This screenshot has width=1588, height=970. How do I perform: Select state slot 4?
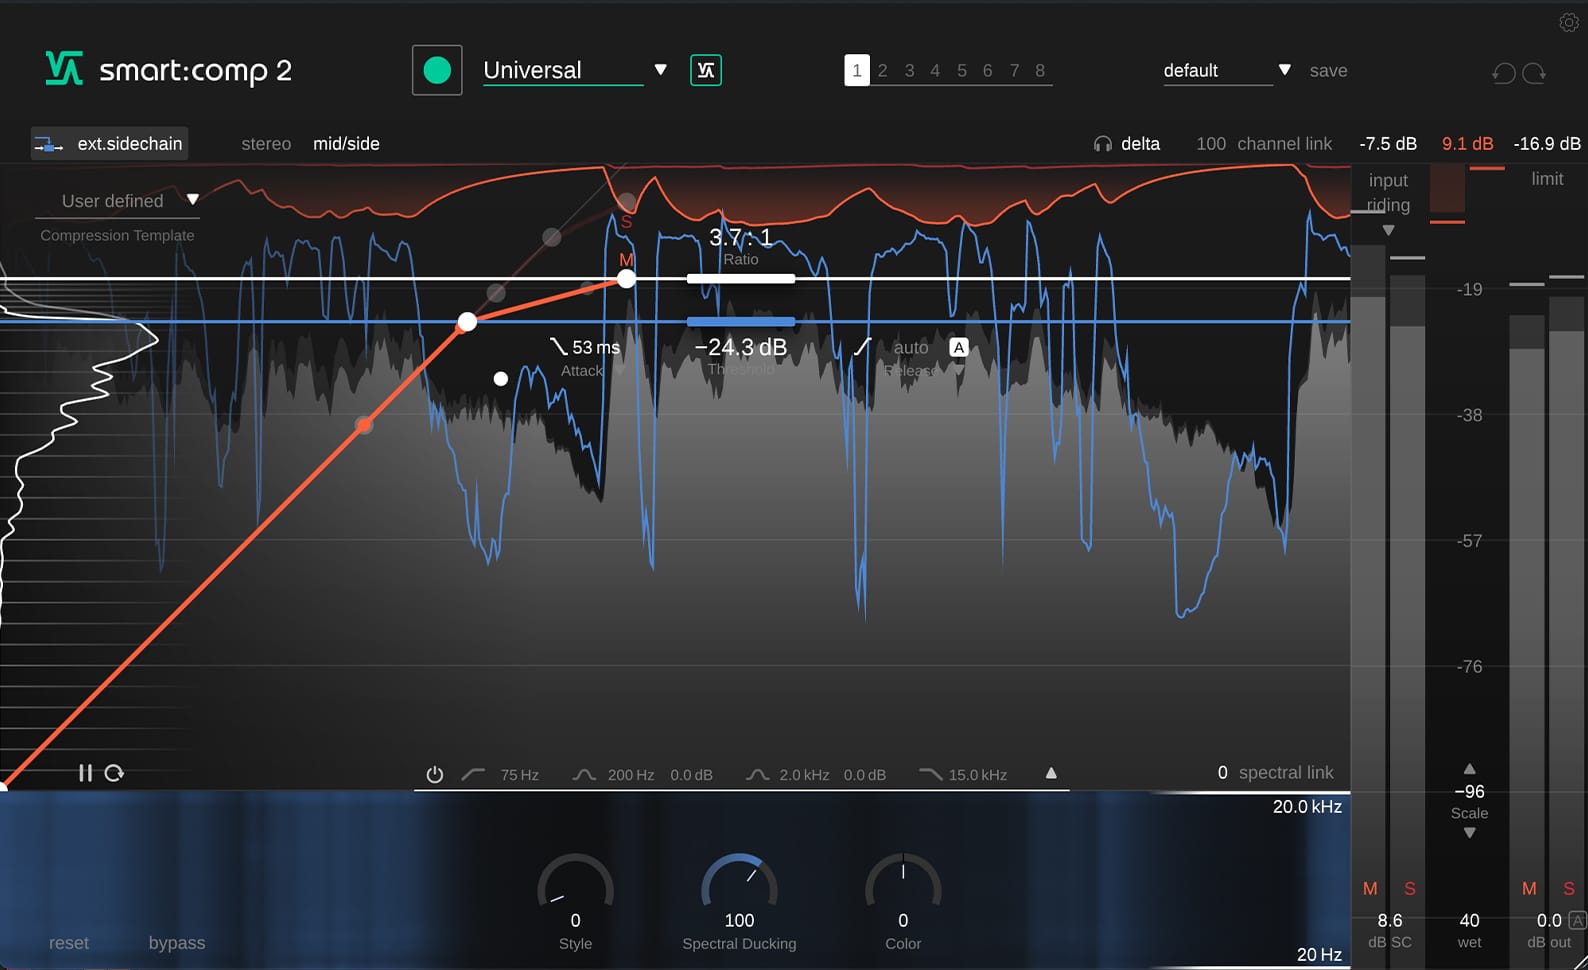pyautogui.click(x=935, y=70)
